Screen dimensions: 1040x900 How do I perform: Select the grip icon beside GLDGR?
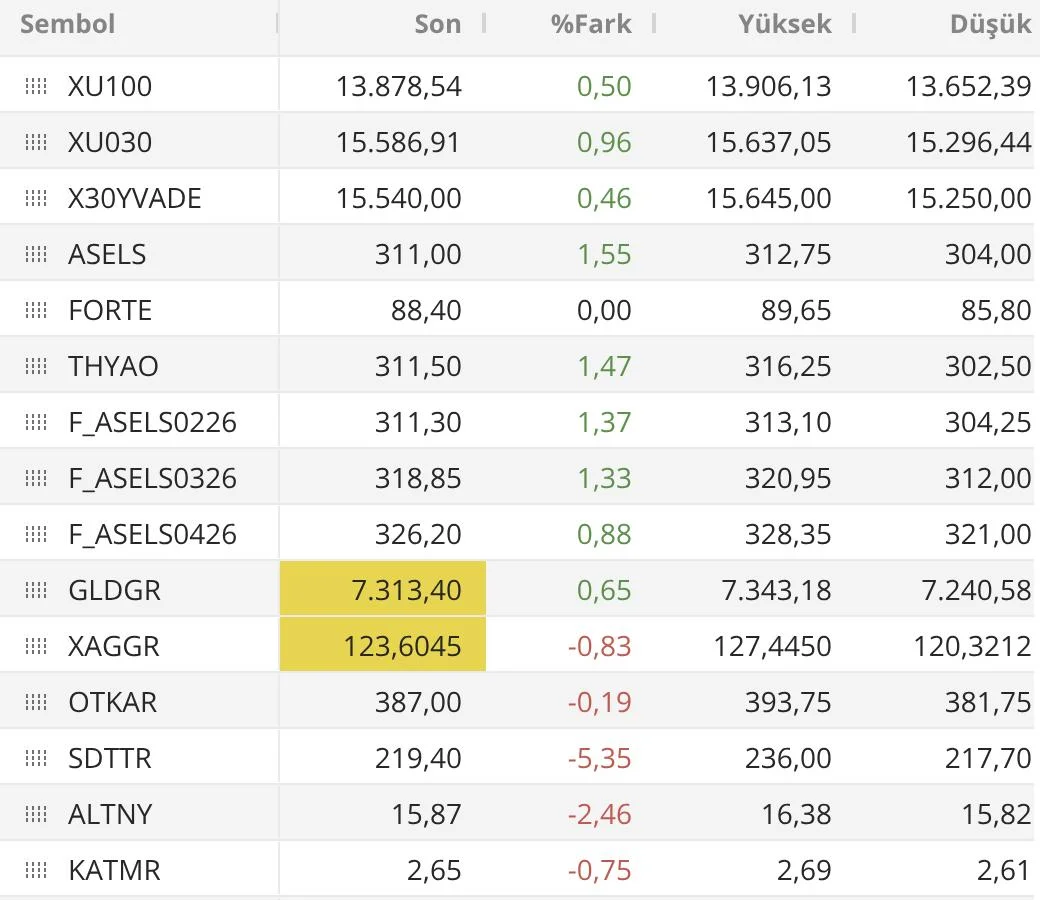click(36, 591)
